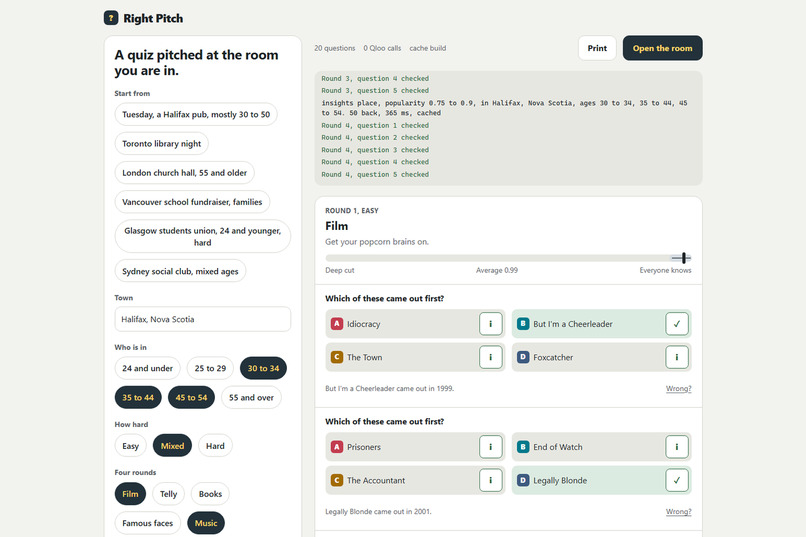Open info for The Accountant answer

coord(490,480)
